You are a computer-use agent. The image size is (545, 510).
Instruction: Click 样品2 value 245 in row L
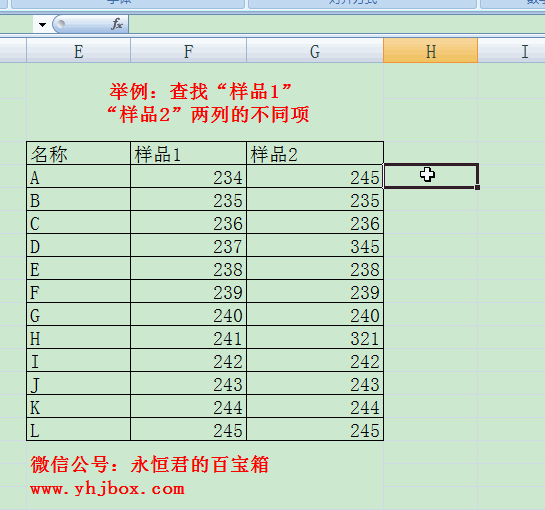315,429
